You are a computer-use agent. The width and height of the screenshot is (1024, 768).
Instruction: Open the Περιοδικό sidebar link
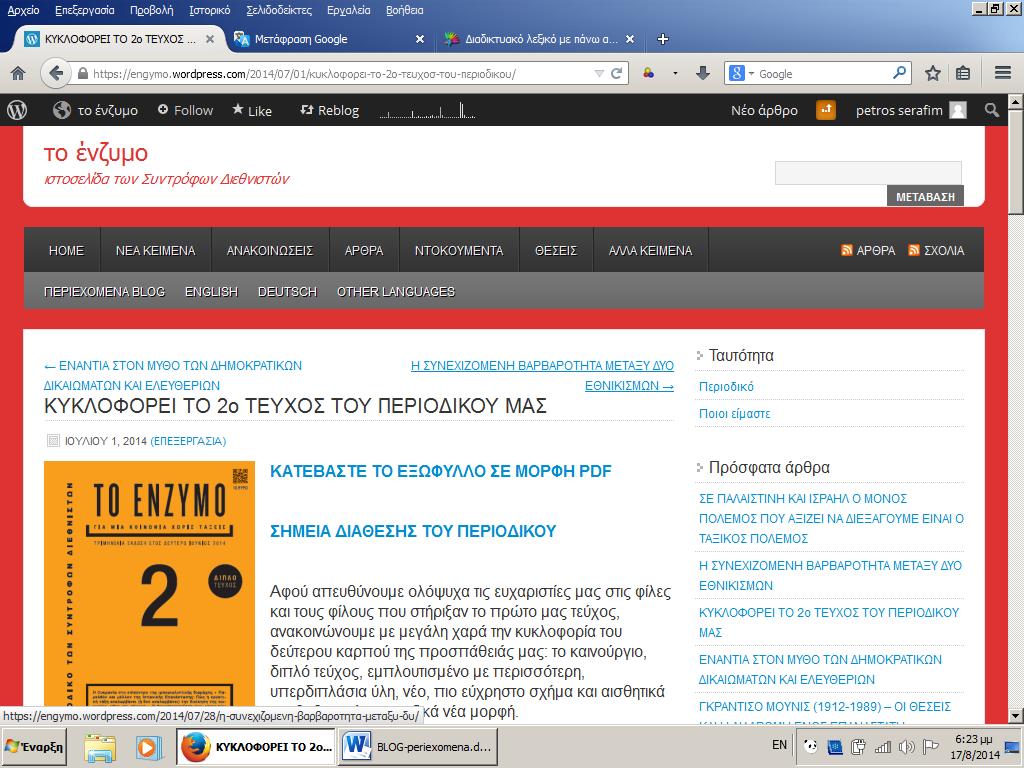tap(726, 387)
